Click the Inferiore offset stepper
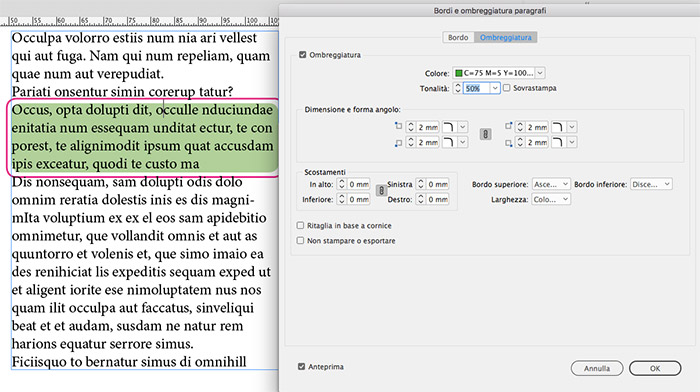Screen dimensions: 700x392 pyautogui.click(x=342, y=199)
